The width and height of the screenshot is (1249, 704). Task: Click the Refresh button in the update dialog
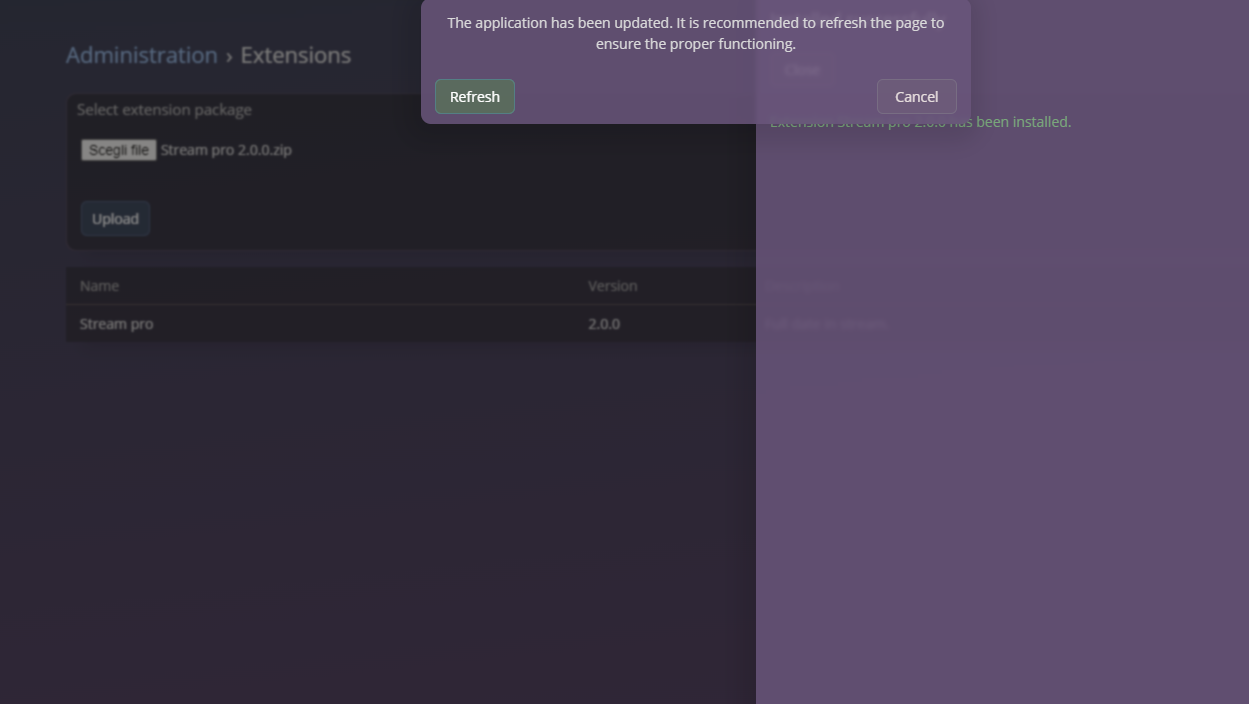(474, 96)
